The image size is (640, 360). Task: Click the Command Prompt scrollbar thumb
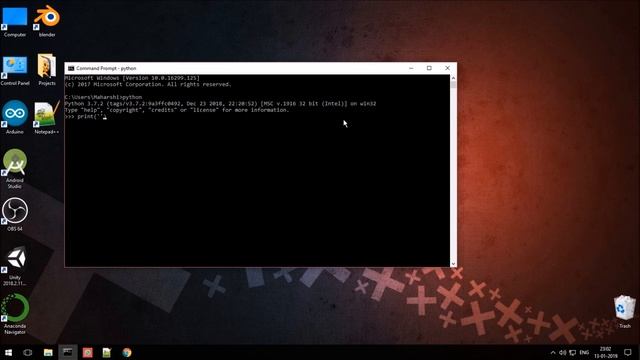coord(453,85)
